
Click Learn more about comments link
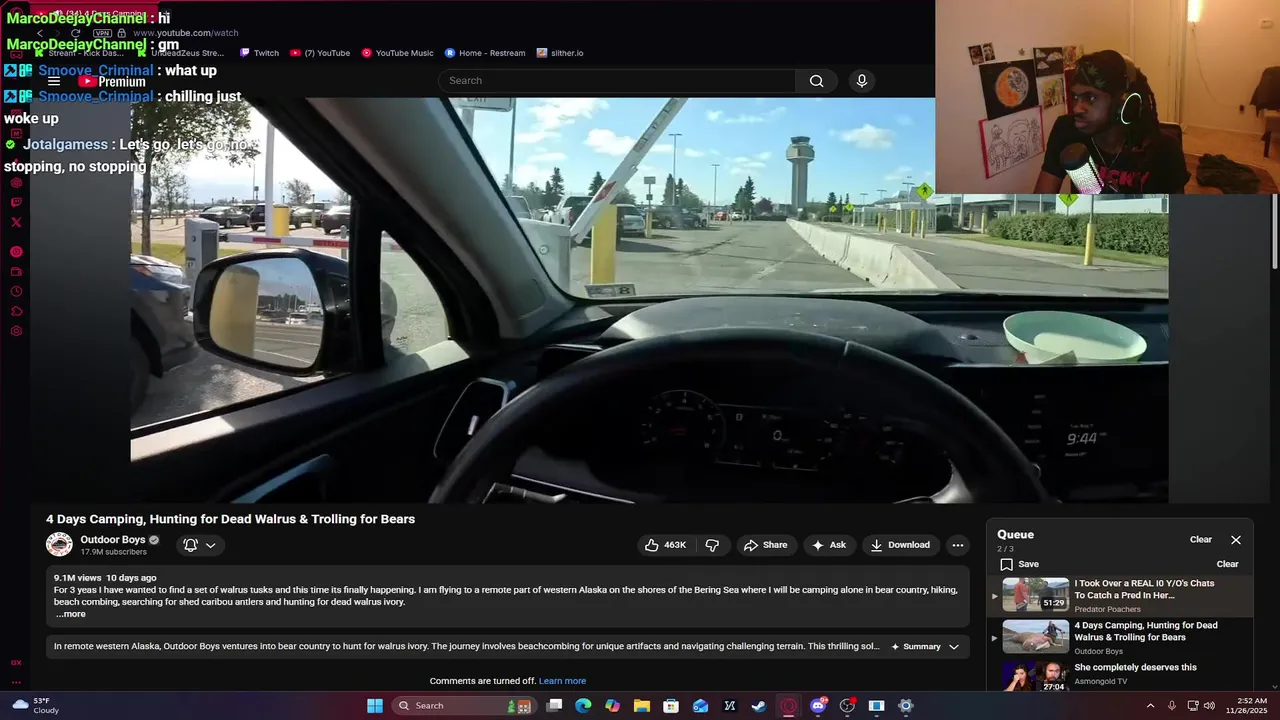point(562,681)
